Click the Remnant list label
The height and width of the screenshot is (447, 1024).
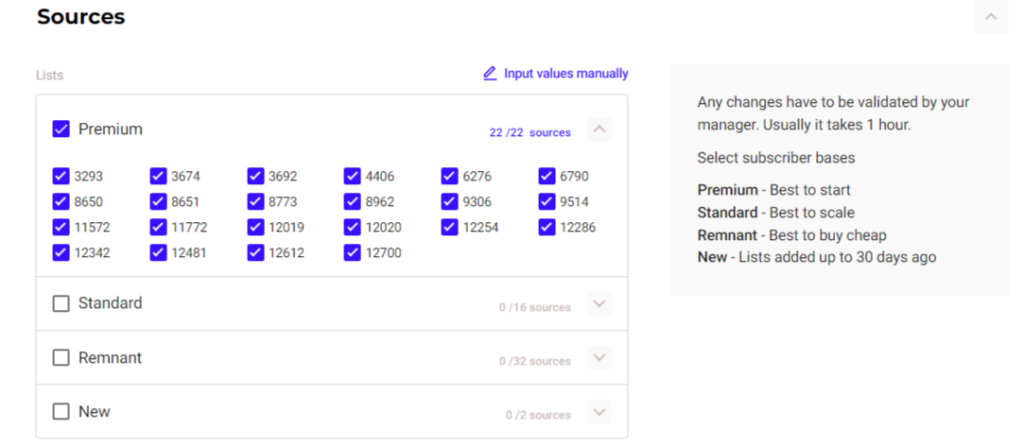tap(110, 358)
